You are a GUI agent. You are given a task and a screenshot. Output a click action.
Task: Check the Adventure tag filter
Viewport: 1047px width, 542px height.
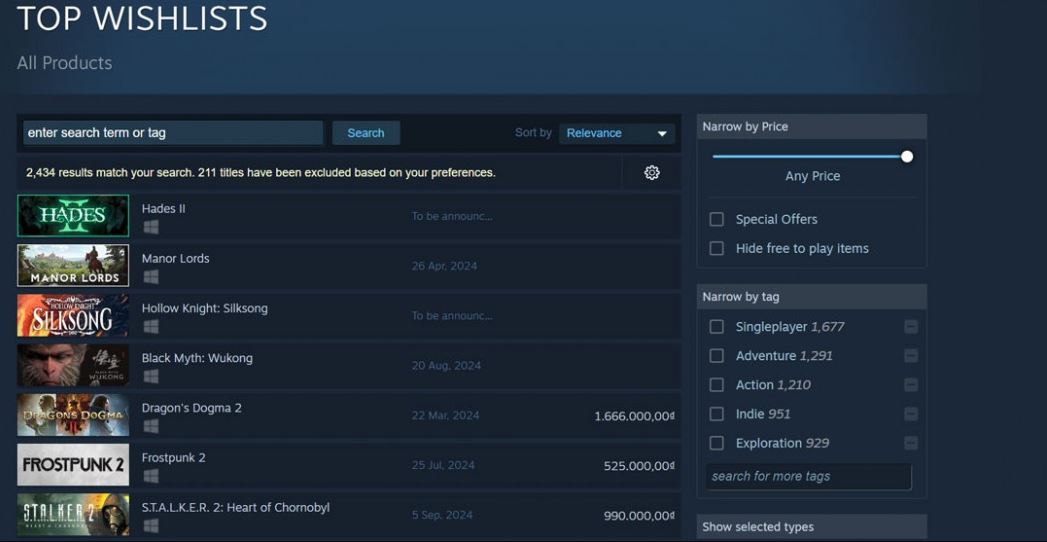[x=716, y=356]
